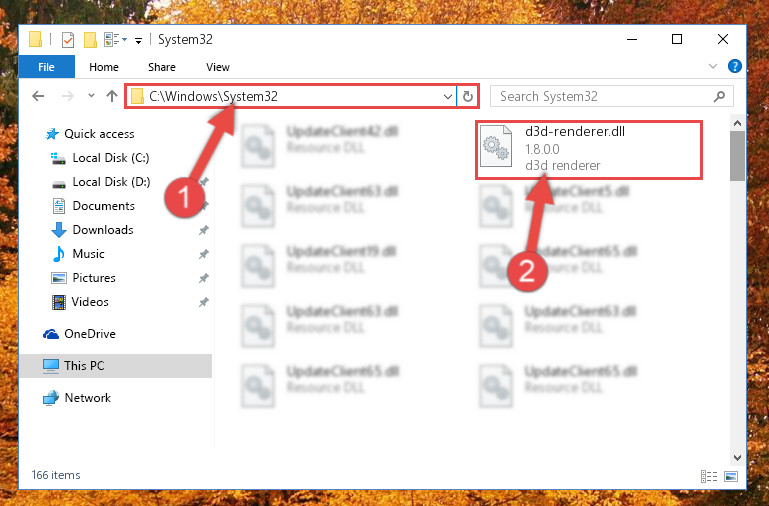769x506 pixels.
Task: Open the File menu
Action: [x=47, y=67]
